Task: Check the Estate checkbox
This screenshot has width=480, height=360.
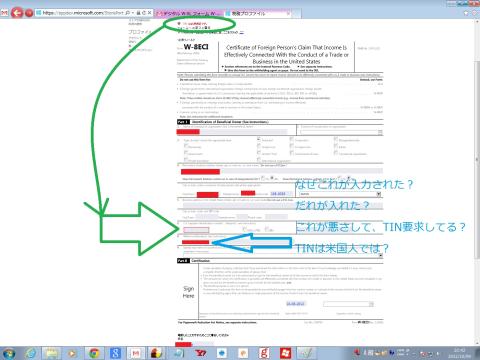Action: click(x=336, y=146)
